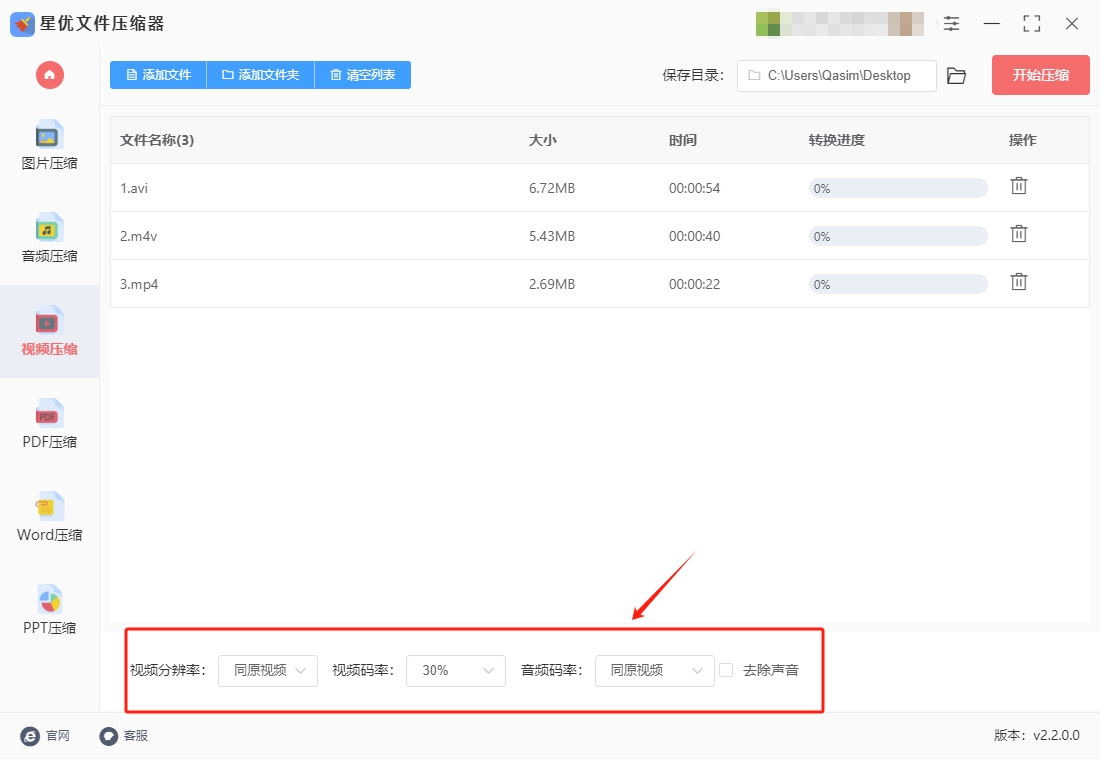
Task: Click size value 2.69MB
Action: coord(552,284)
